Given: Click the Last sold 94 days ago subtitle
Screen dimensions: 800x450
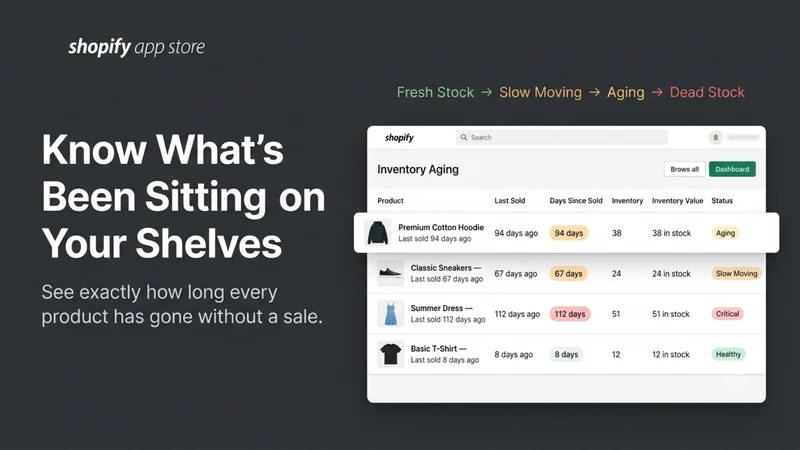Looking at the screenshot, I should [435, 239].
